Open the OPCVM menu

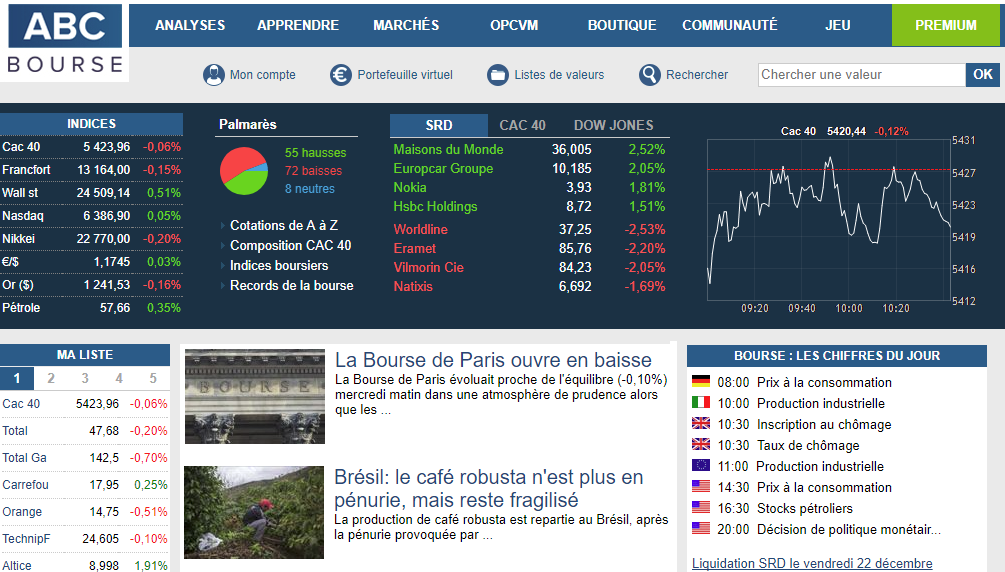click(x=514, y=25)
